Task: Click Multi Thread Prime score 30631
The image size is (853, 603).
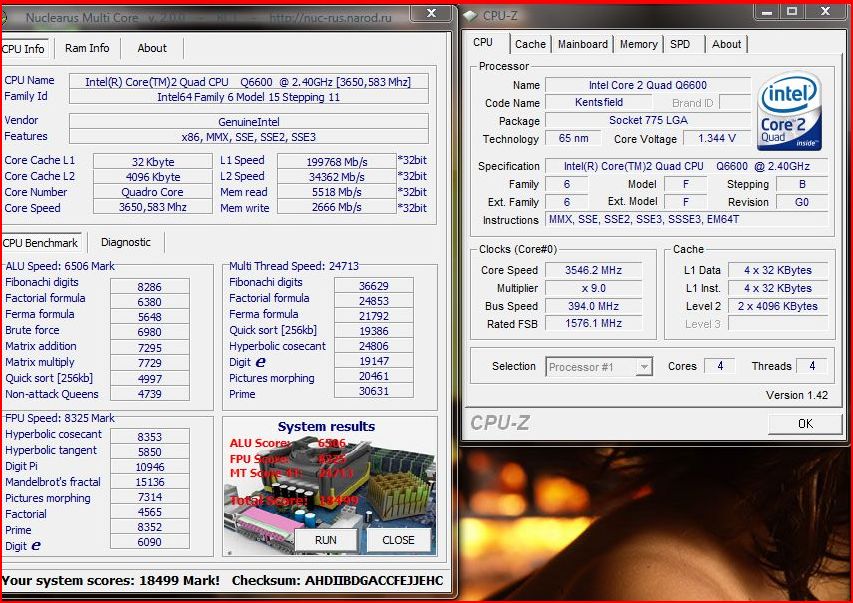Action: pyautogui.click(x=374, y=391)
